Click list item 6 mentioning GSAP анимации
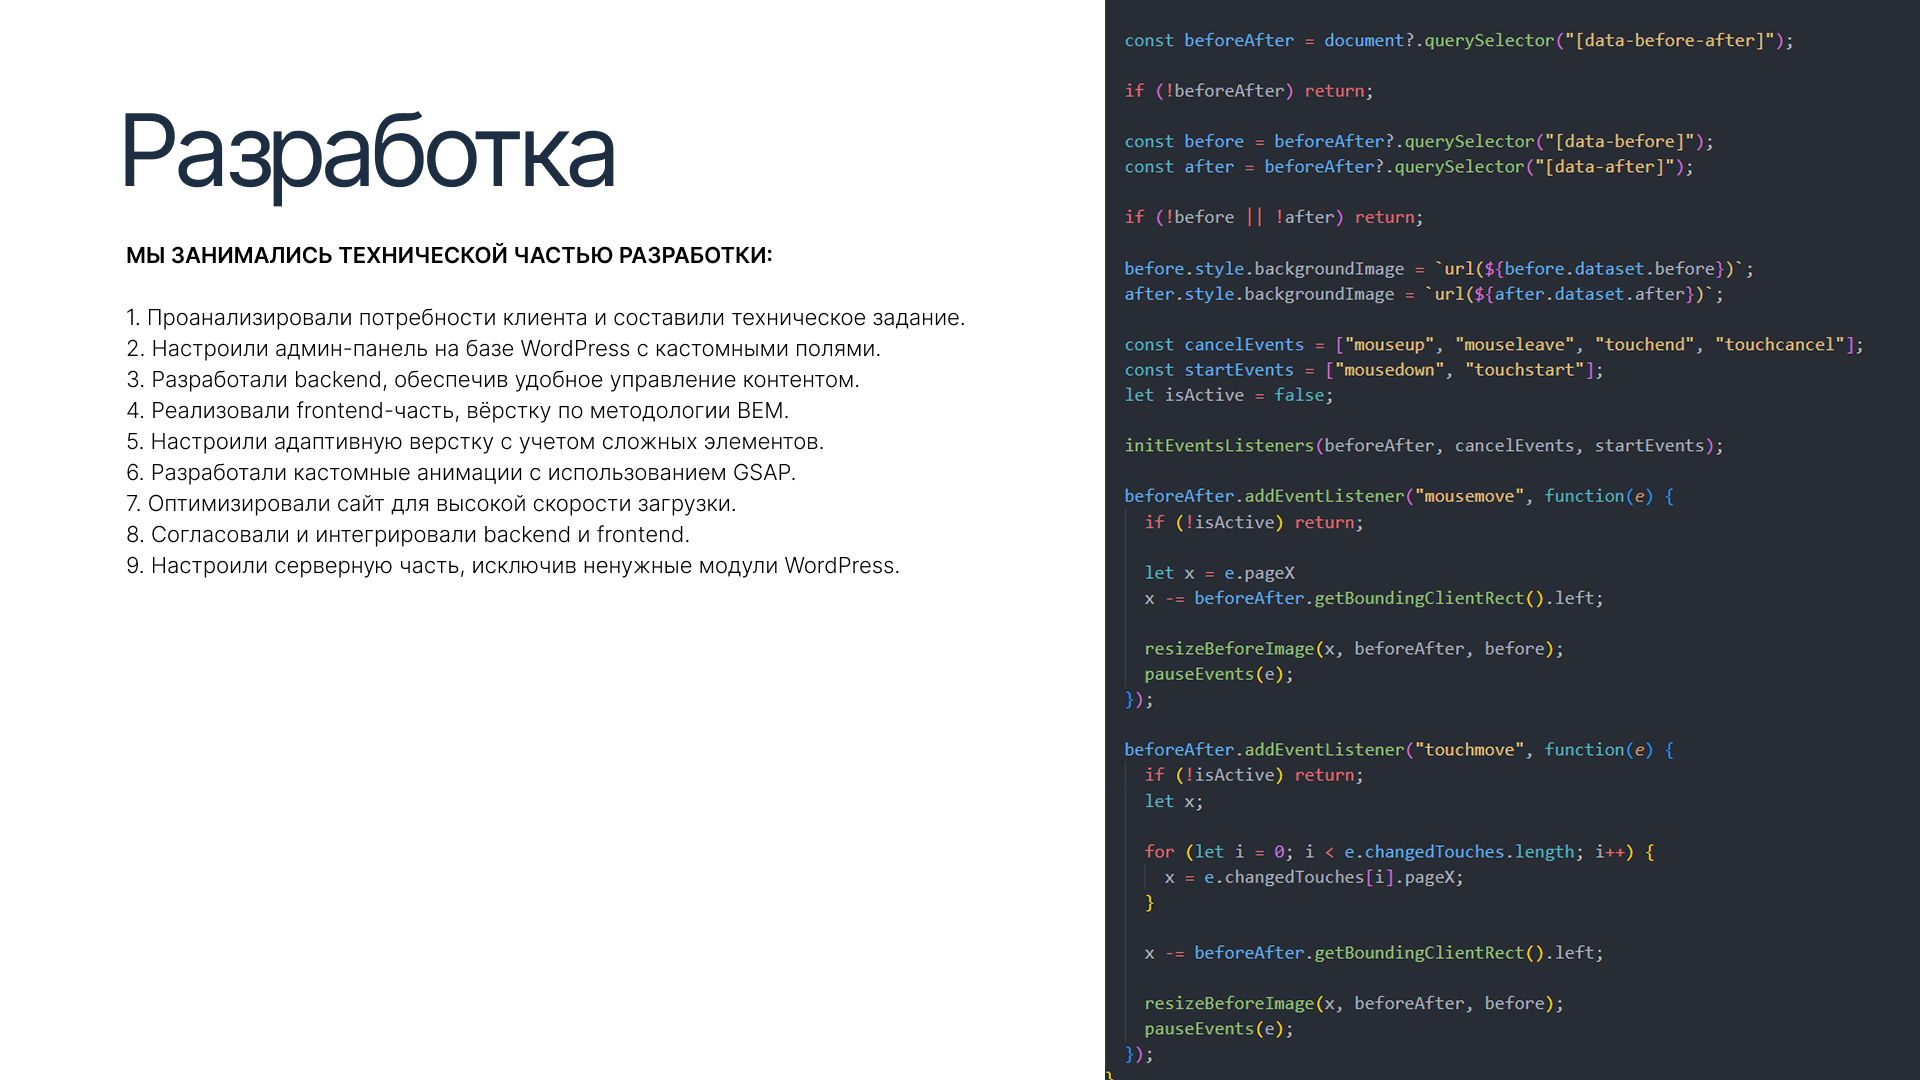 coord(461,473)
